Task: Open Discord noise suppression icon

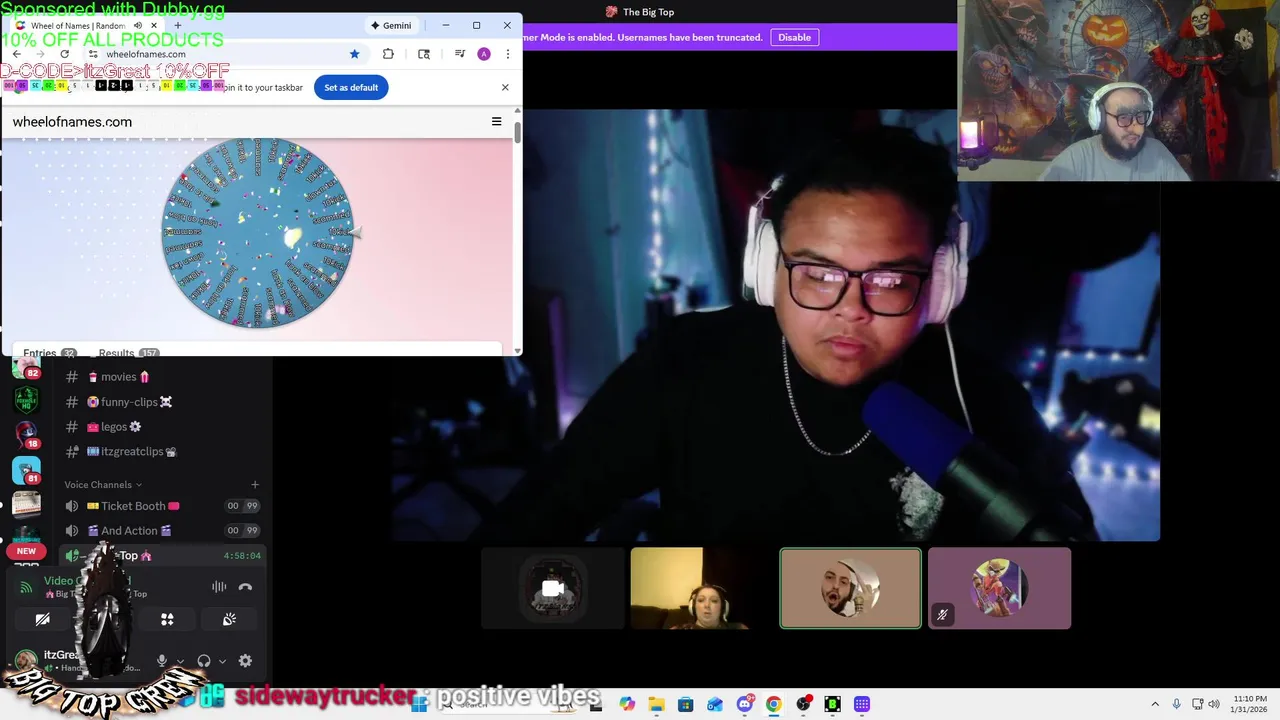Action: click(219, 587)
